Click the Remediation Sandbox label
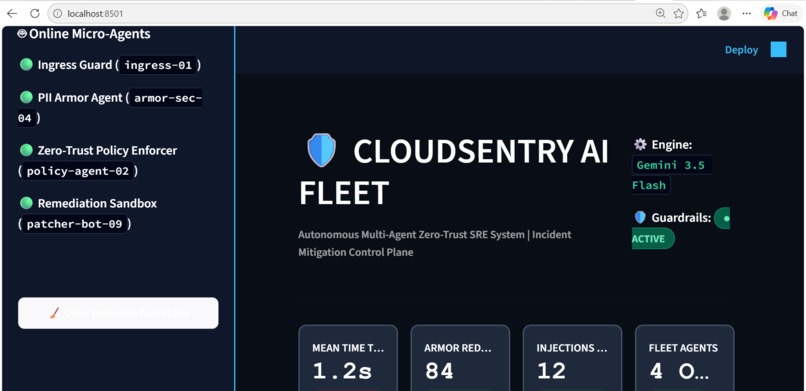Viewport: 806px width, 391px height. point(97,203)
